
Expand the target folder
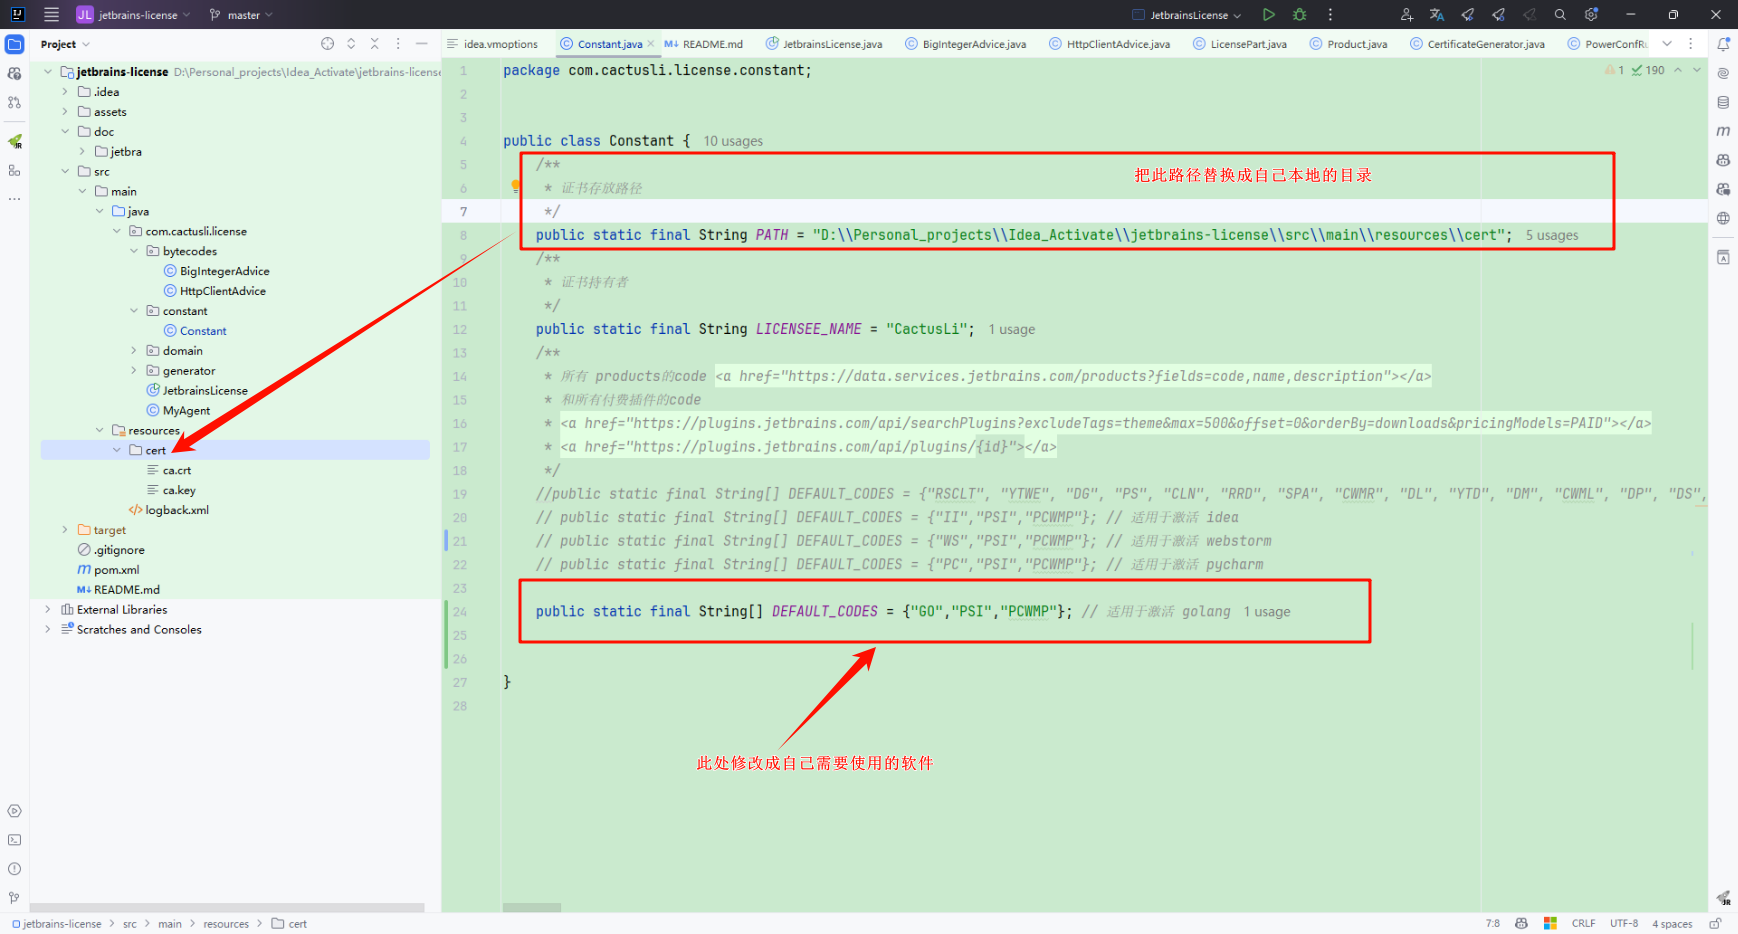[65, 530]
